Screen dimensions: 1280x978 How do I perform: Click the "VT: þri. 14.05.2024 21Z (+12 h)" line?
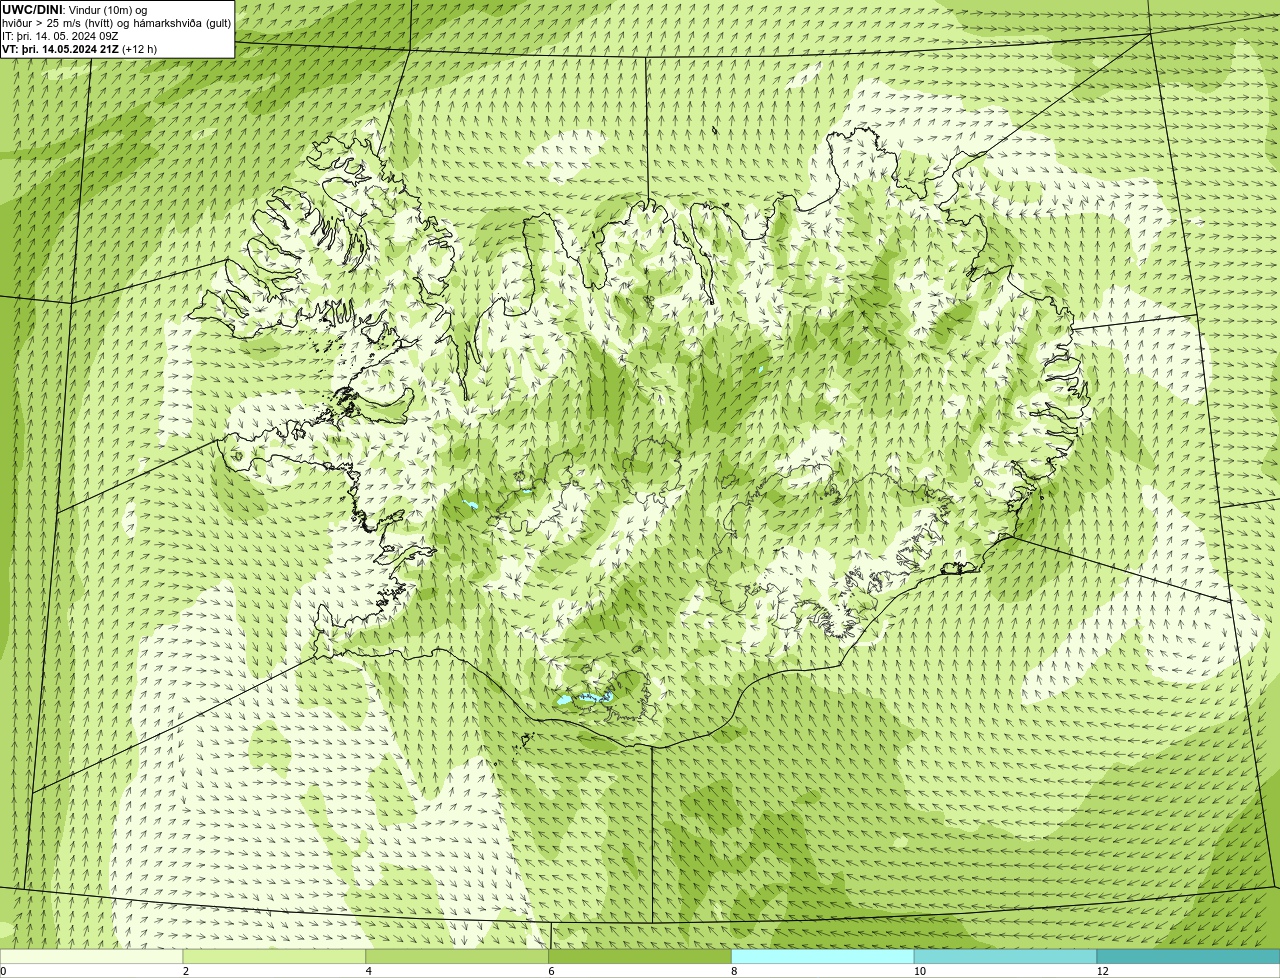80,49
